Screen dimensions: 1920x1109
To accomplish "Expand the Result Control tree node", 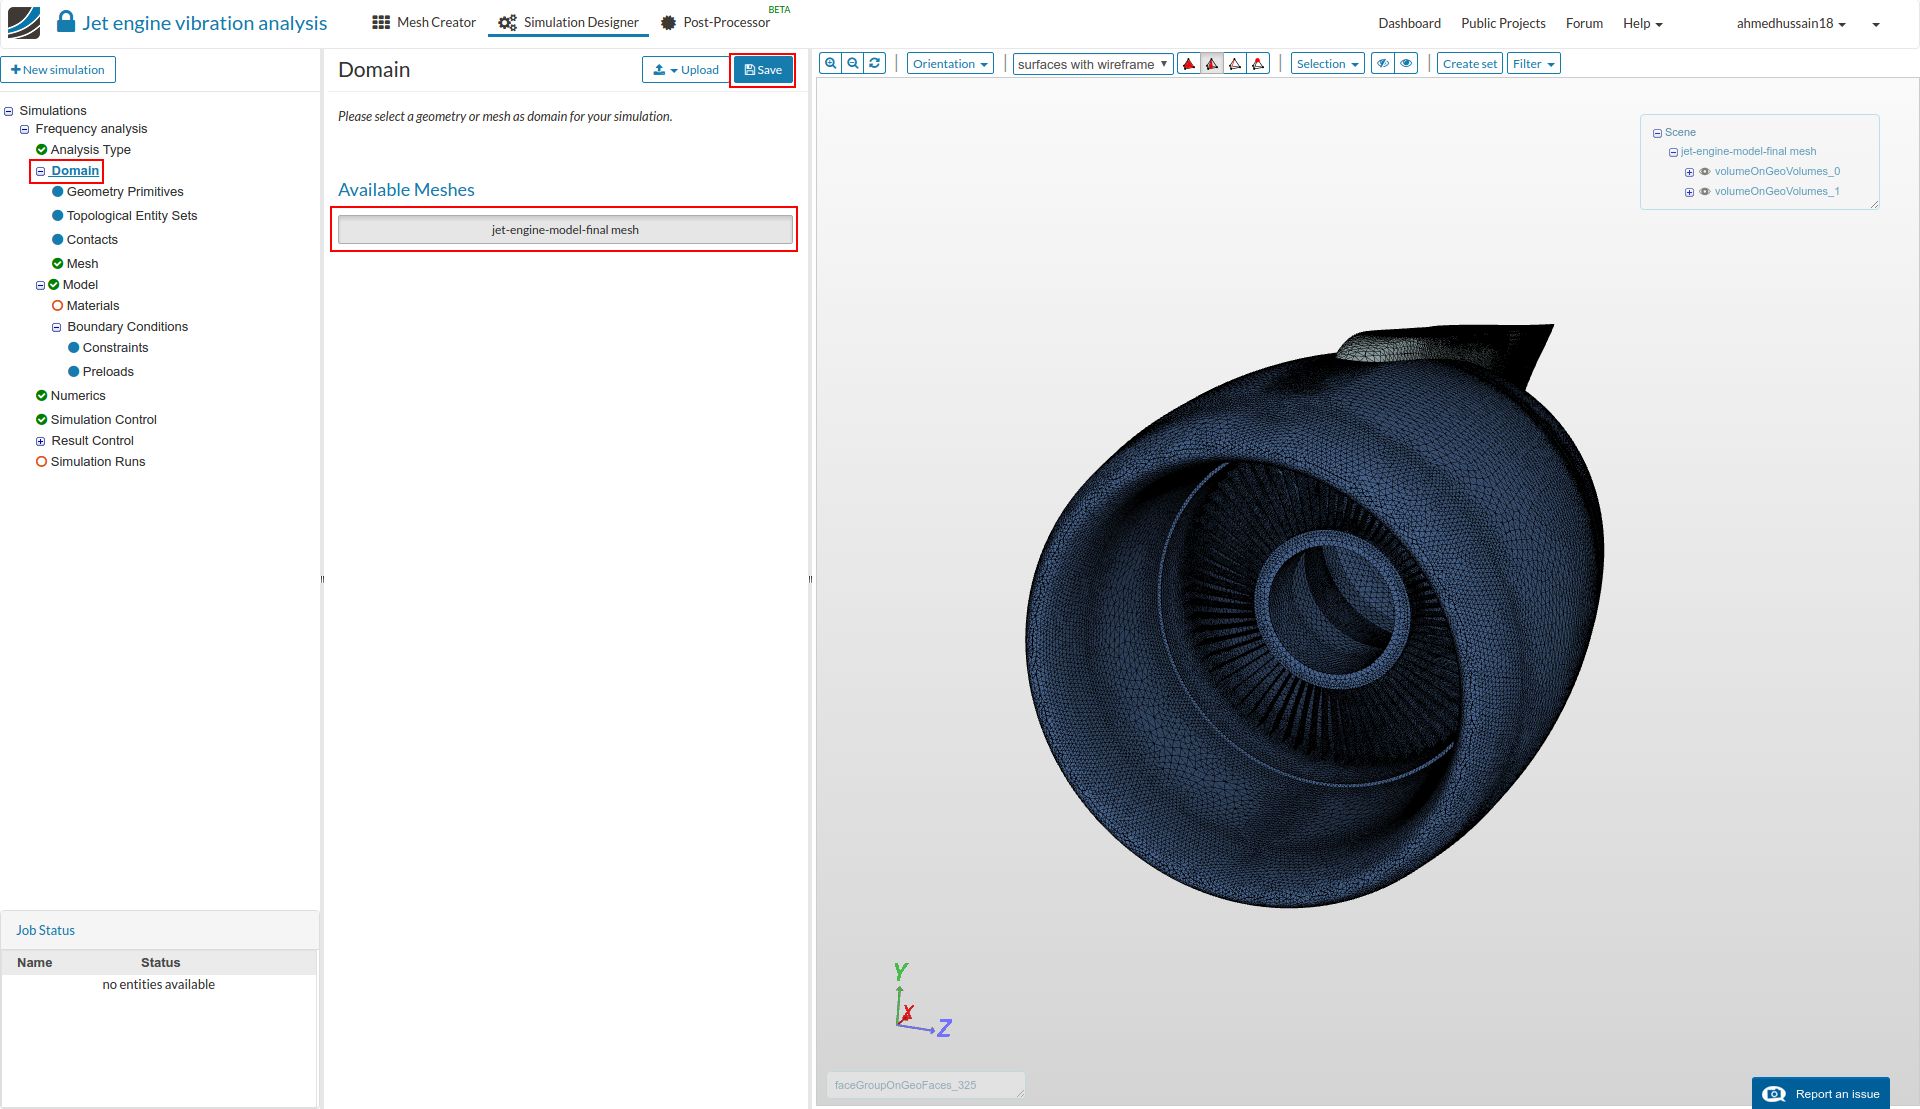I will [41, 441].
